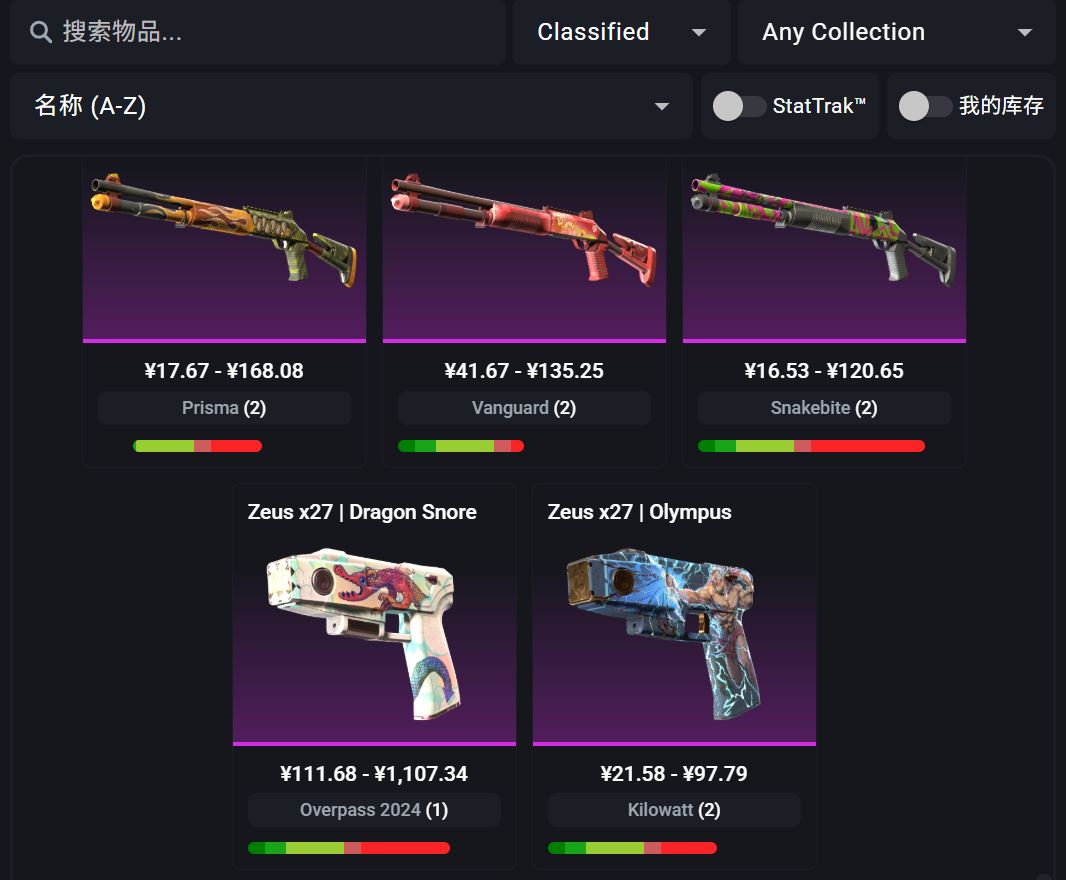Open the Classified rarity dropdown
The height and width of the screenshot is (880, 1066).
[x=621, y=32]
